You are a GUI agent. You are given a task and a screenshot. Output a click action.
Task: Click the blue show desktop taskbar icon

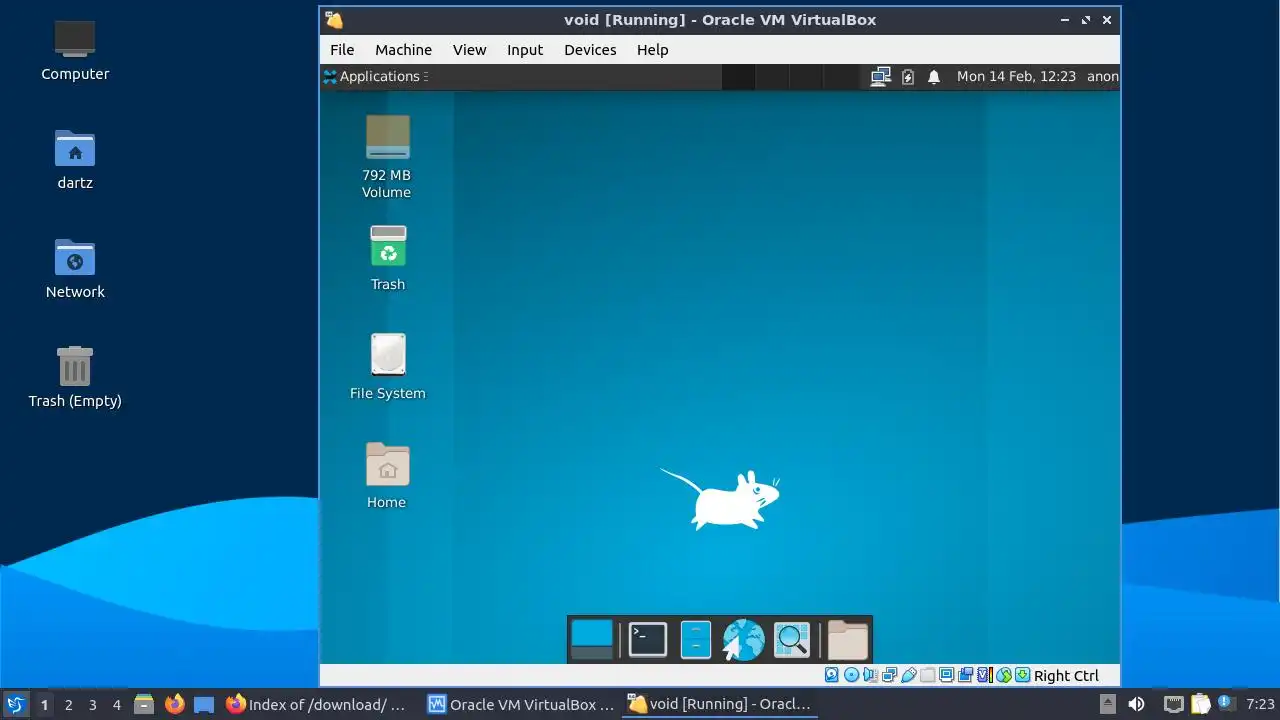[204, 704]
